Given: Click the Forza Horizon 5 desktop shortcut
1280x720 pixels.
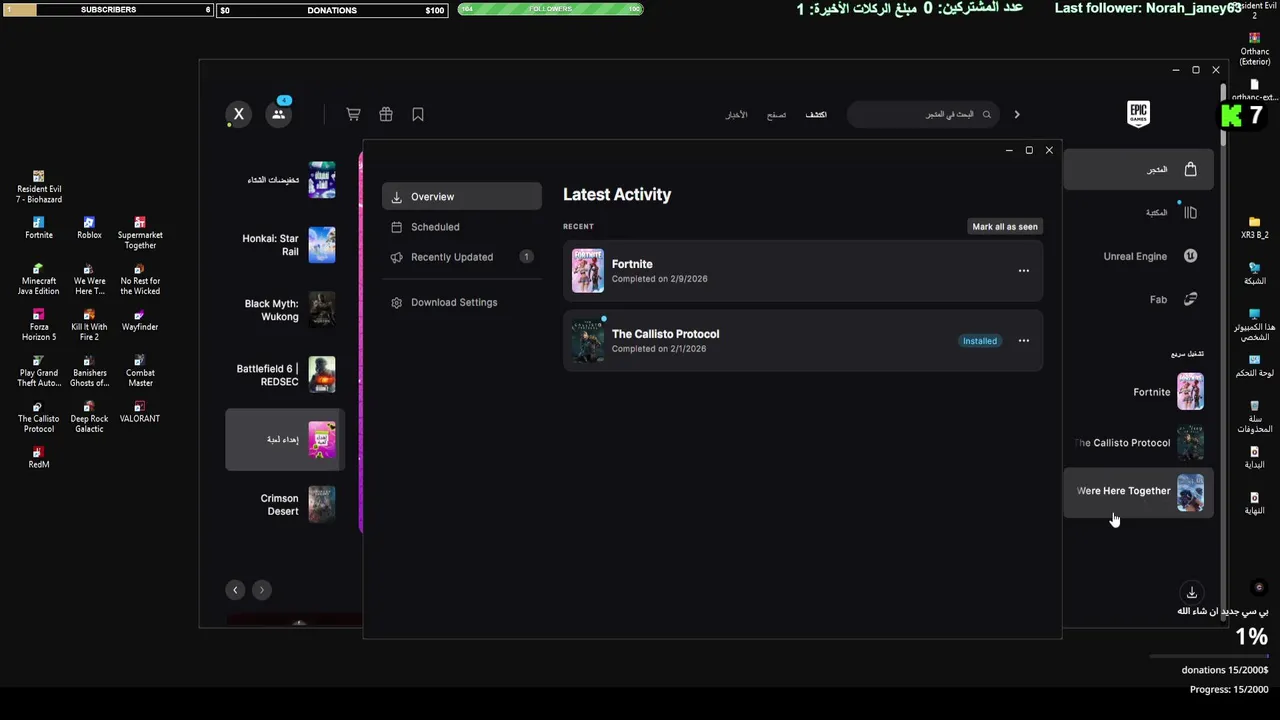Looking at the screenshot, I should (39, 325).
